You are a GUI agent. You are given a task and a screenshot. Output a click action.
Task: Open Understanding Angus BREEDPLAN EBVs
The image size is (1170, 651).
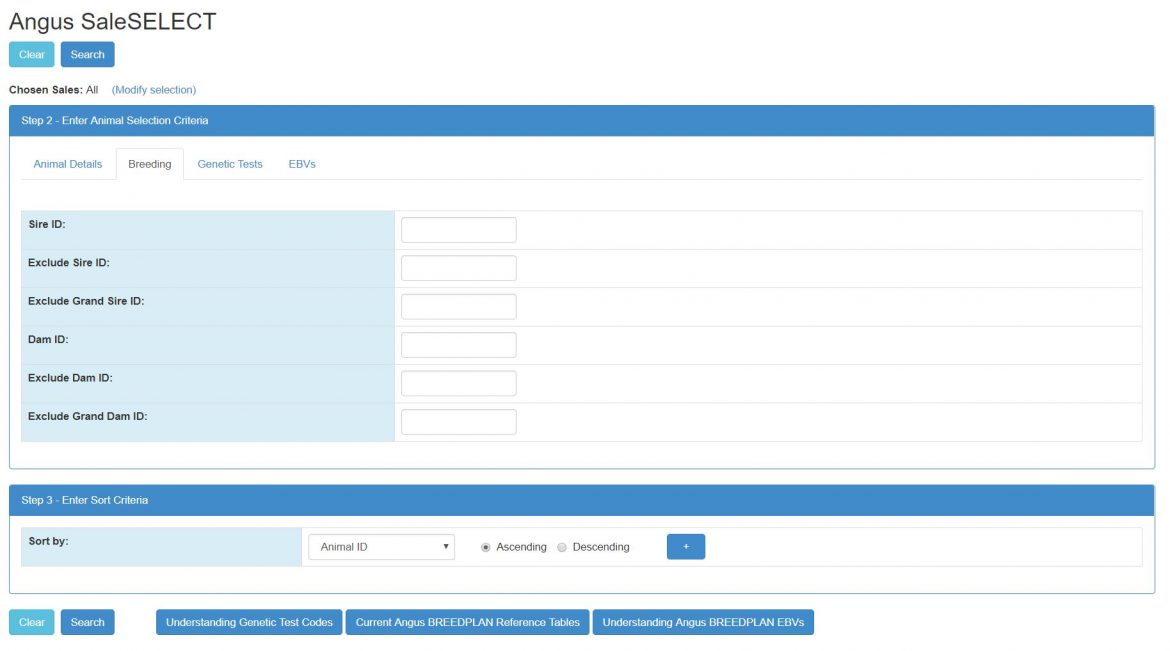[703, 622]
